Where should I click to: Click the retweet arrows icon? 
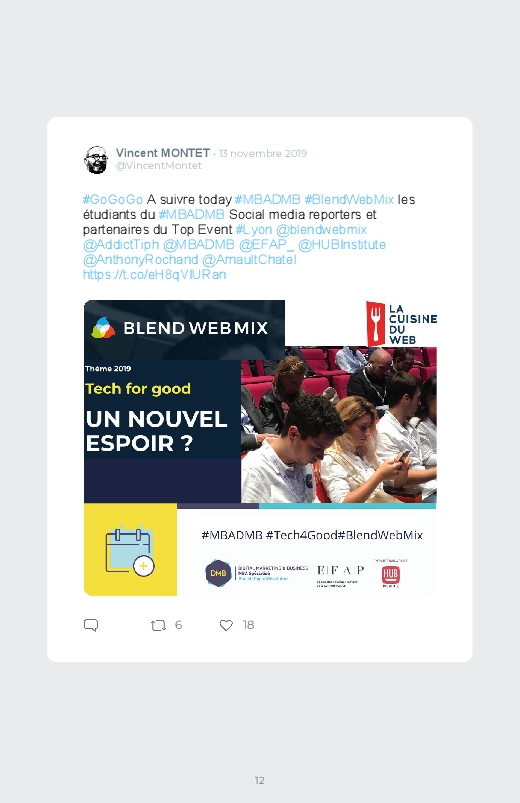(158, 625)
